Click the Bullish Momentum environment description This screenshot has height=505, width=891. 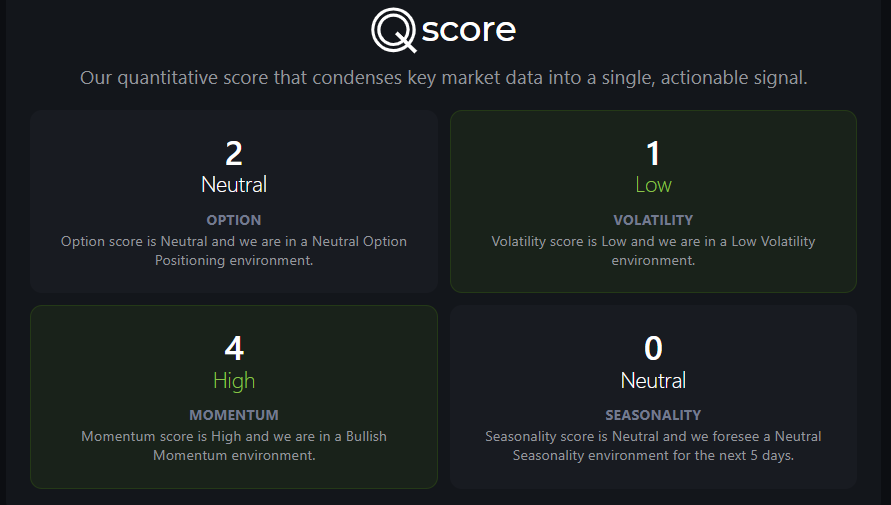234,446
